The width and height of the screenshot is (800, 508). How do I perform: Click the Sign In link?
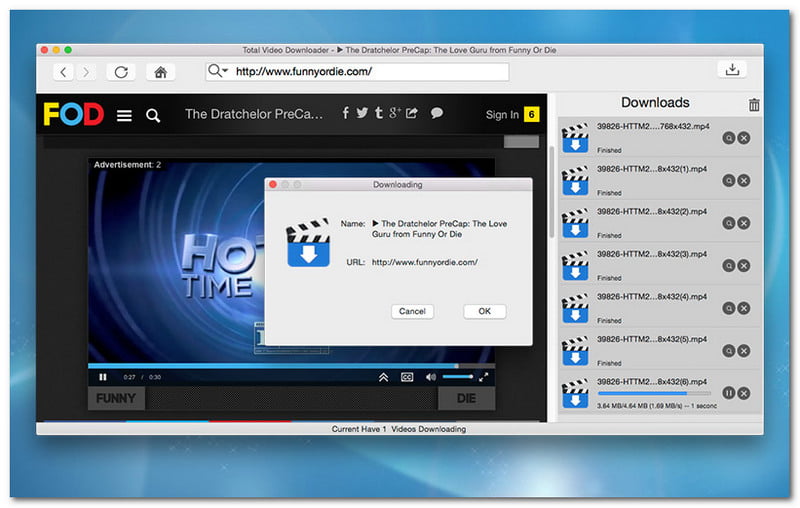[x=502, y=115]
